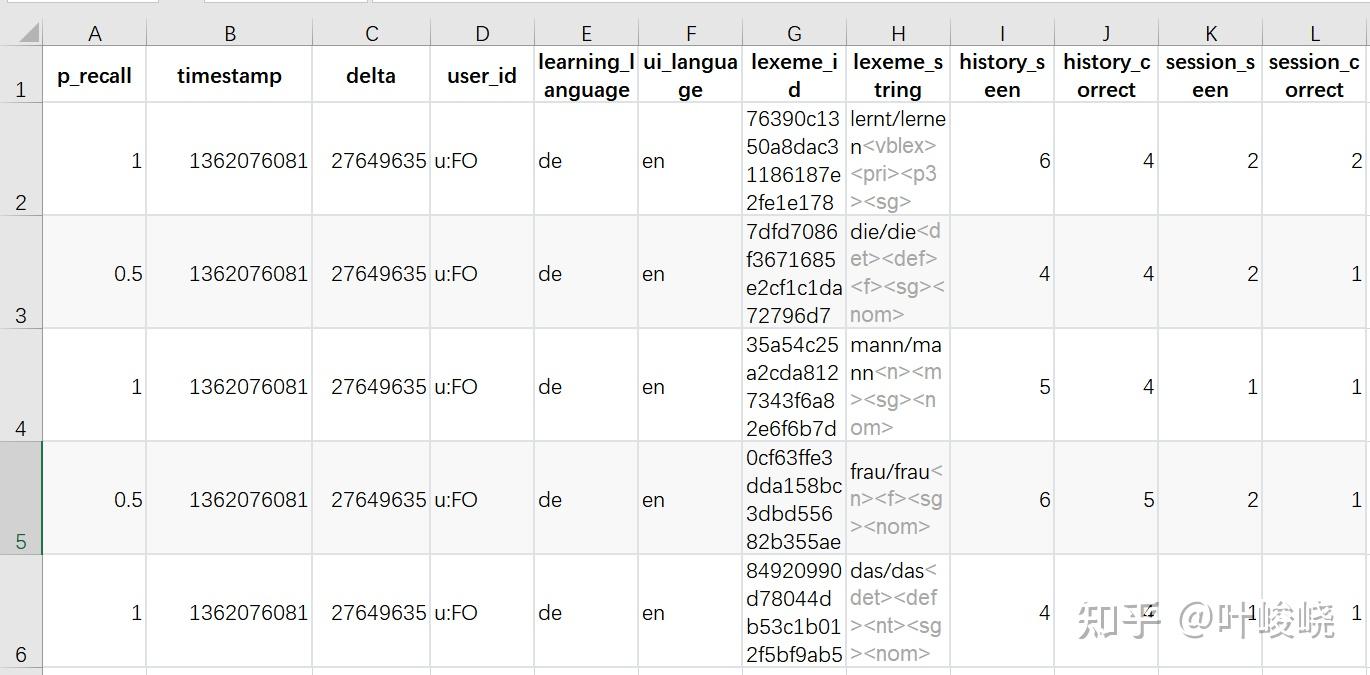Click the column G header
1370x675 pixels.
tap(794, 34)
